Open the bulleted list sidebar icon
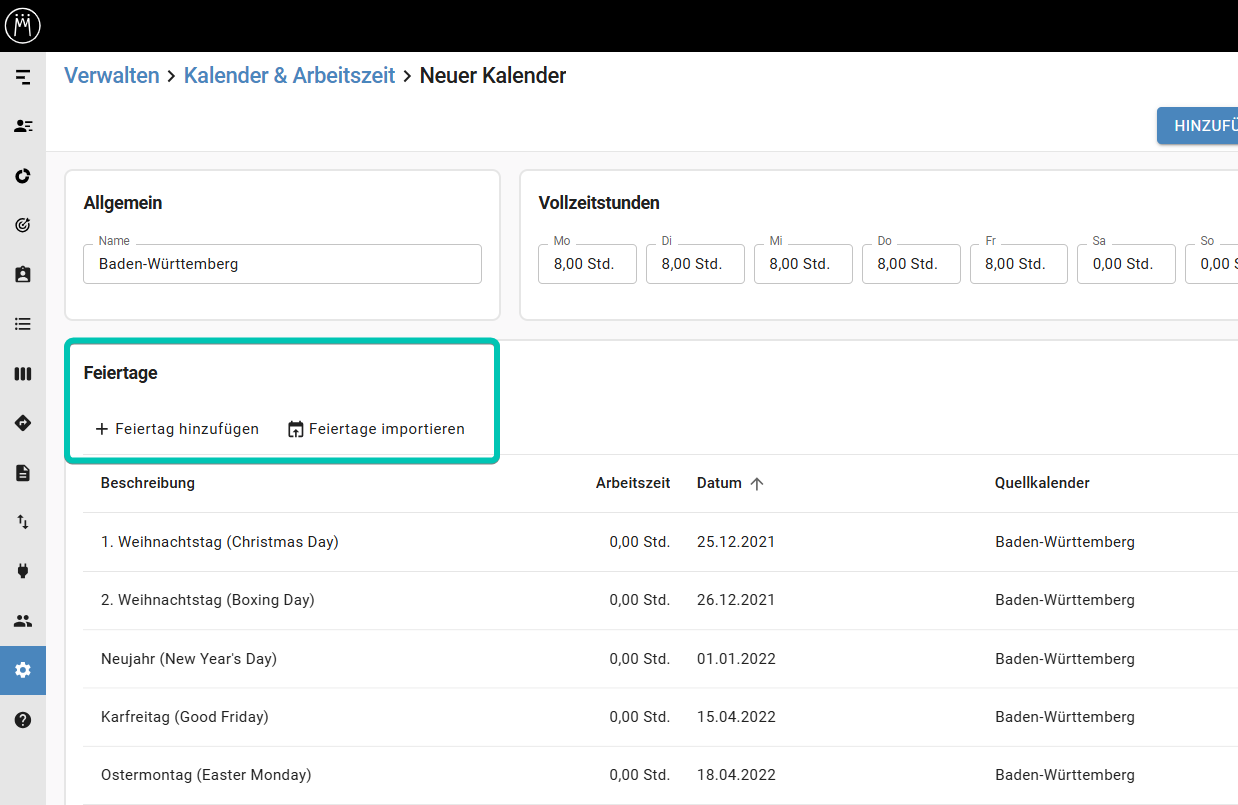This screenshot has width=1238, height=805. coord(23,324)
